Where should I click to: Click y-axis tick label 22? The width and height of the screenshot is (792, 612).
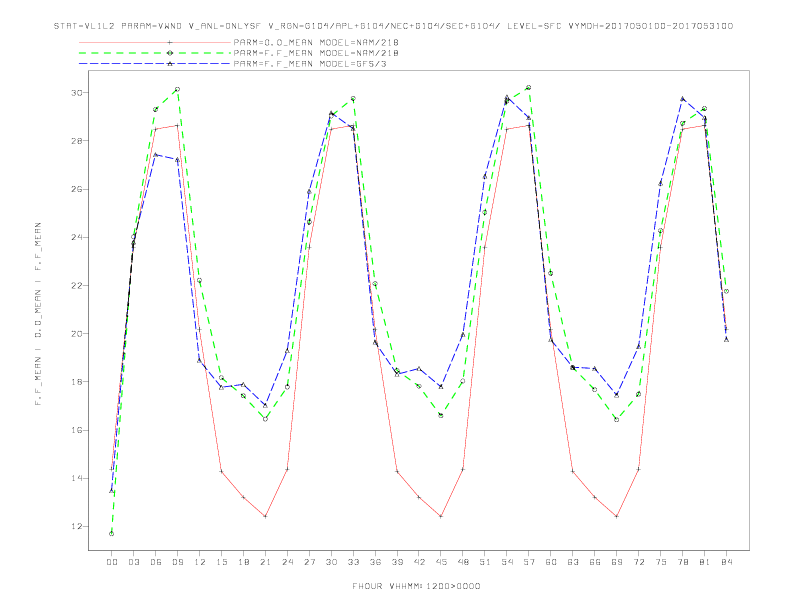[x=77, y=286]
